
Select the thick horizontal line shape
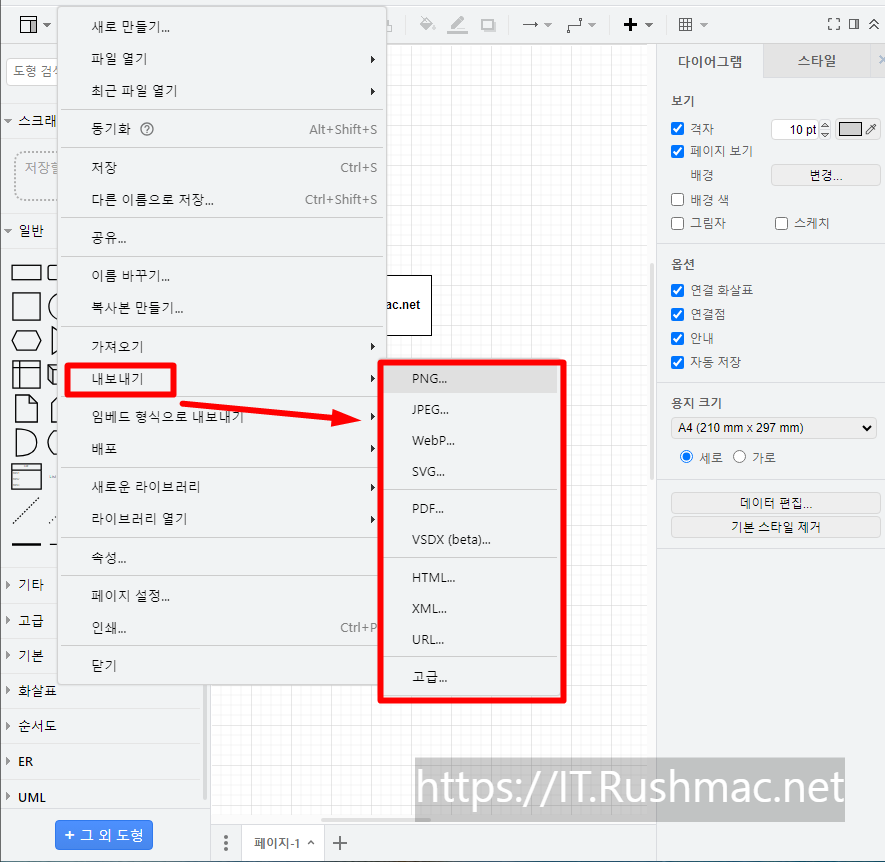point(27,544)
